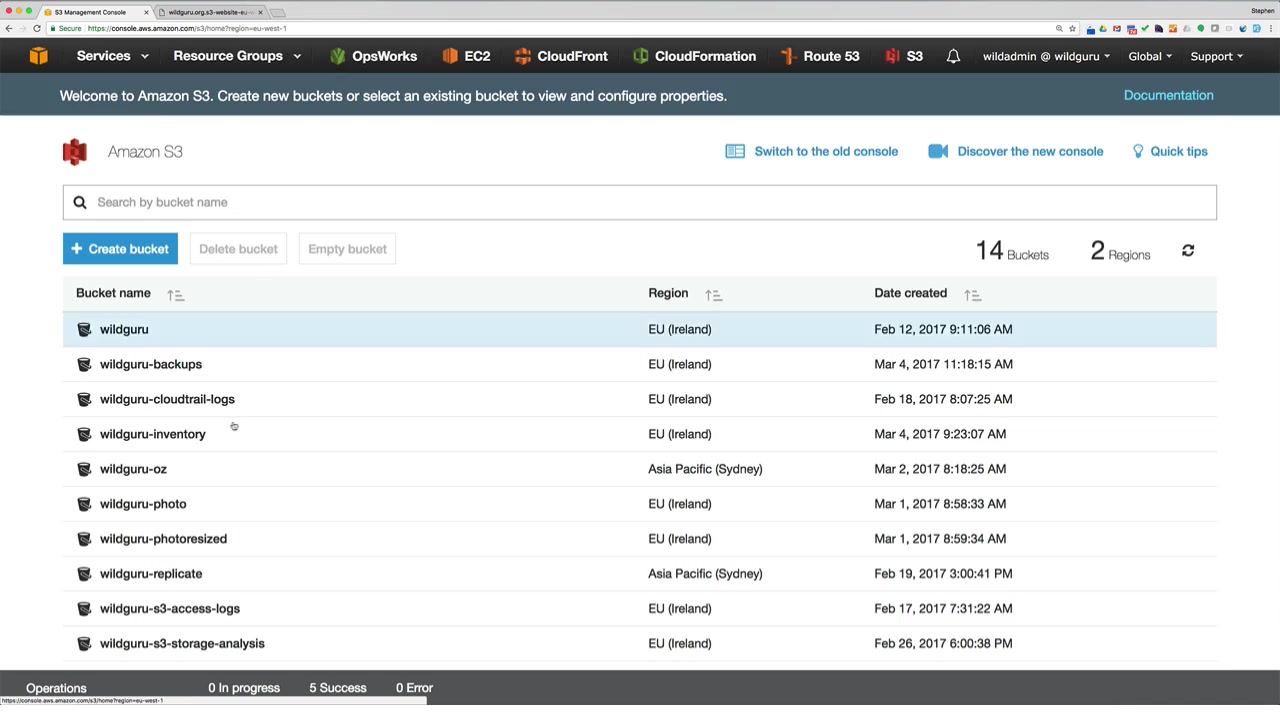Open the Support dropdown menu
The width and height of the screenshot is (1280, 720).
pos(1216,56)
